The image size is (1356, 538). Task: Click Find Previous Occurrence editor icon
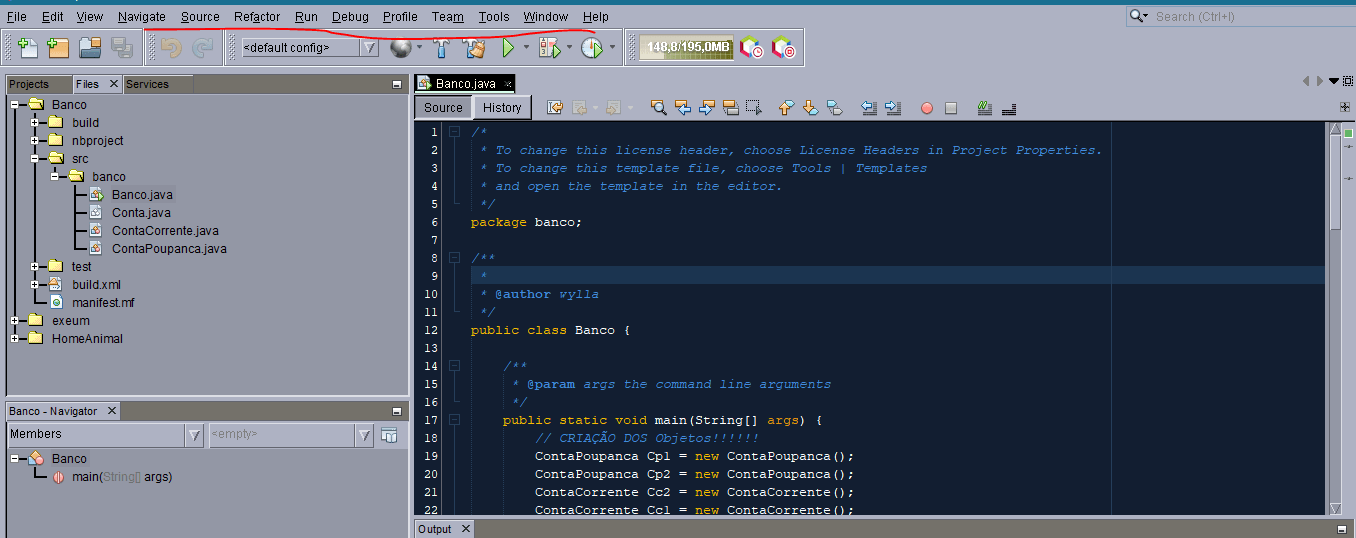pos(683,107)
